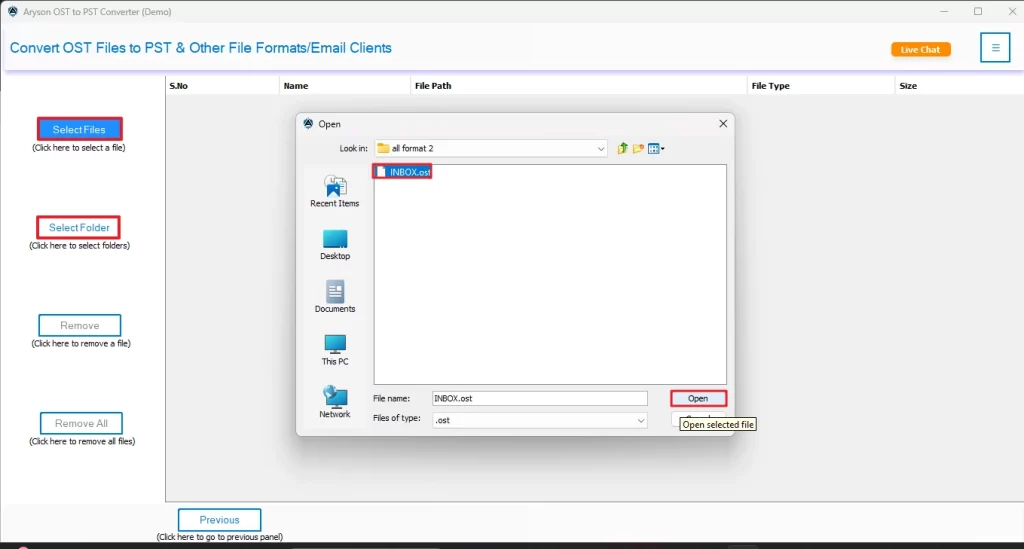Click the Select Files button

click(x=80, y=129)
